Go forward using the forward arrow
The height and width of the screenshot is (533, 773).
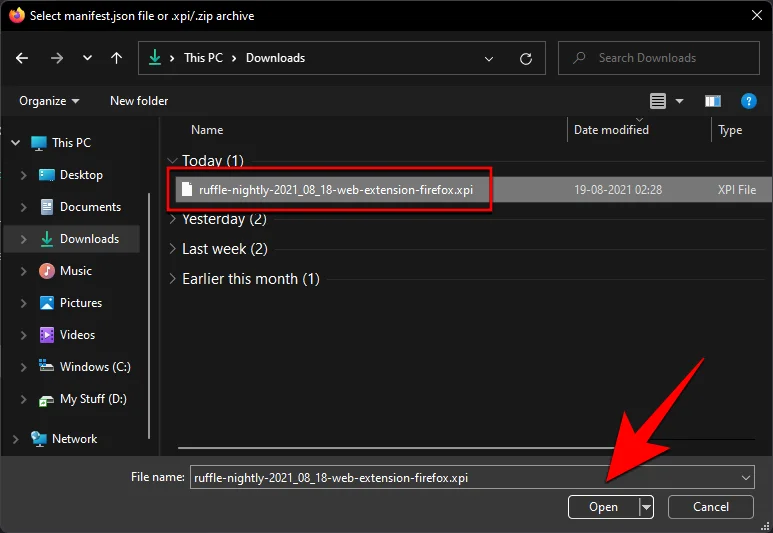pyautogui.click(x=57, y=58)
